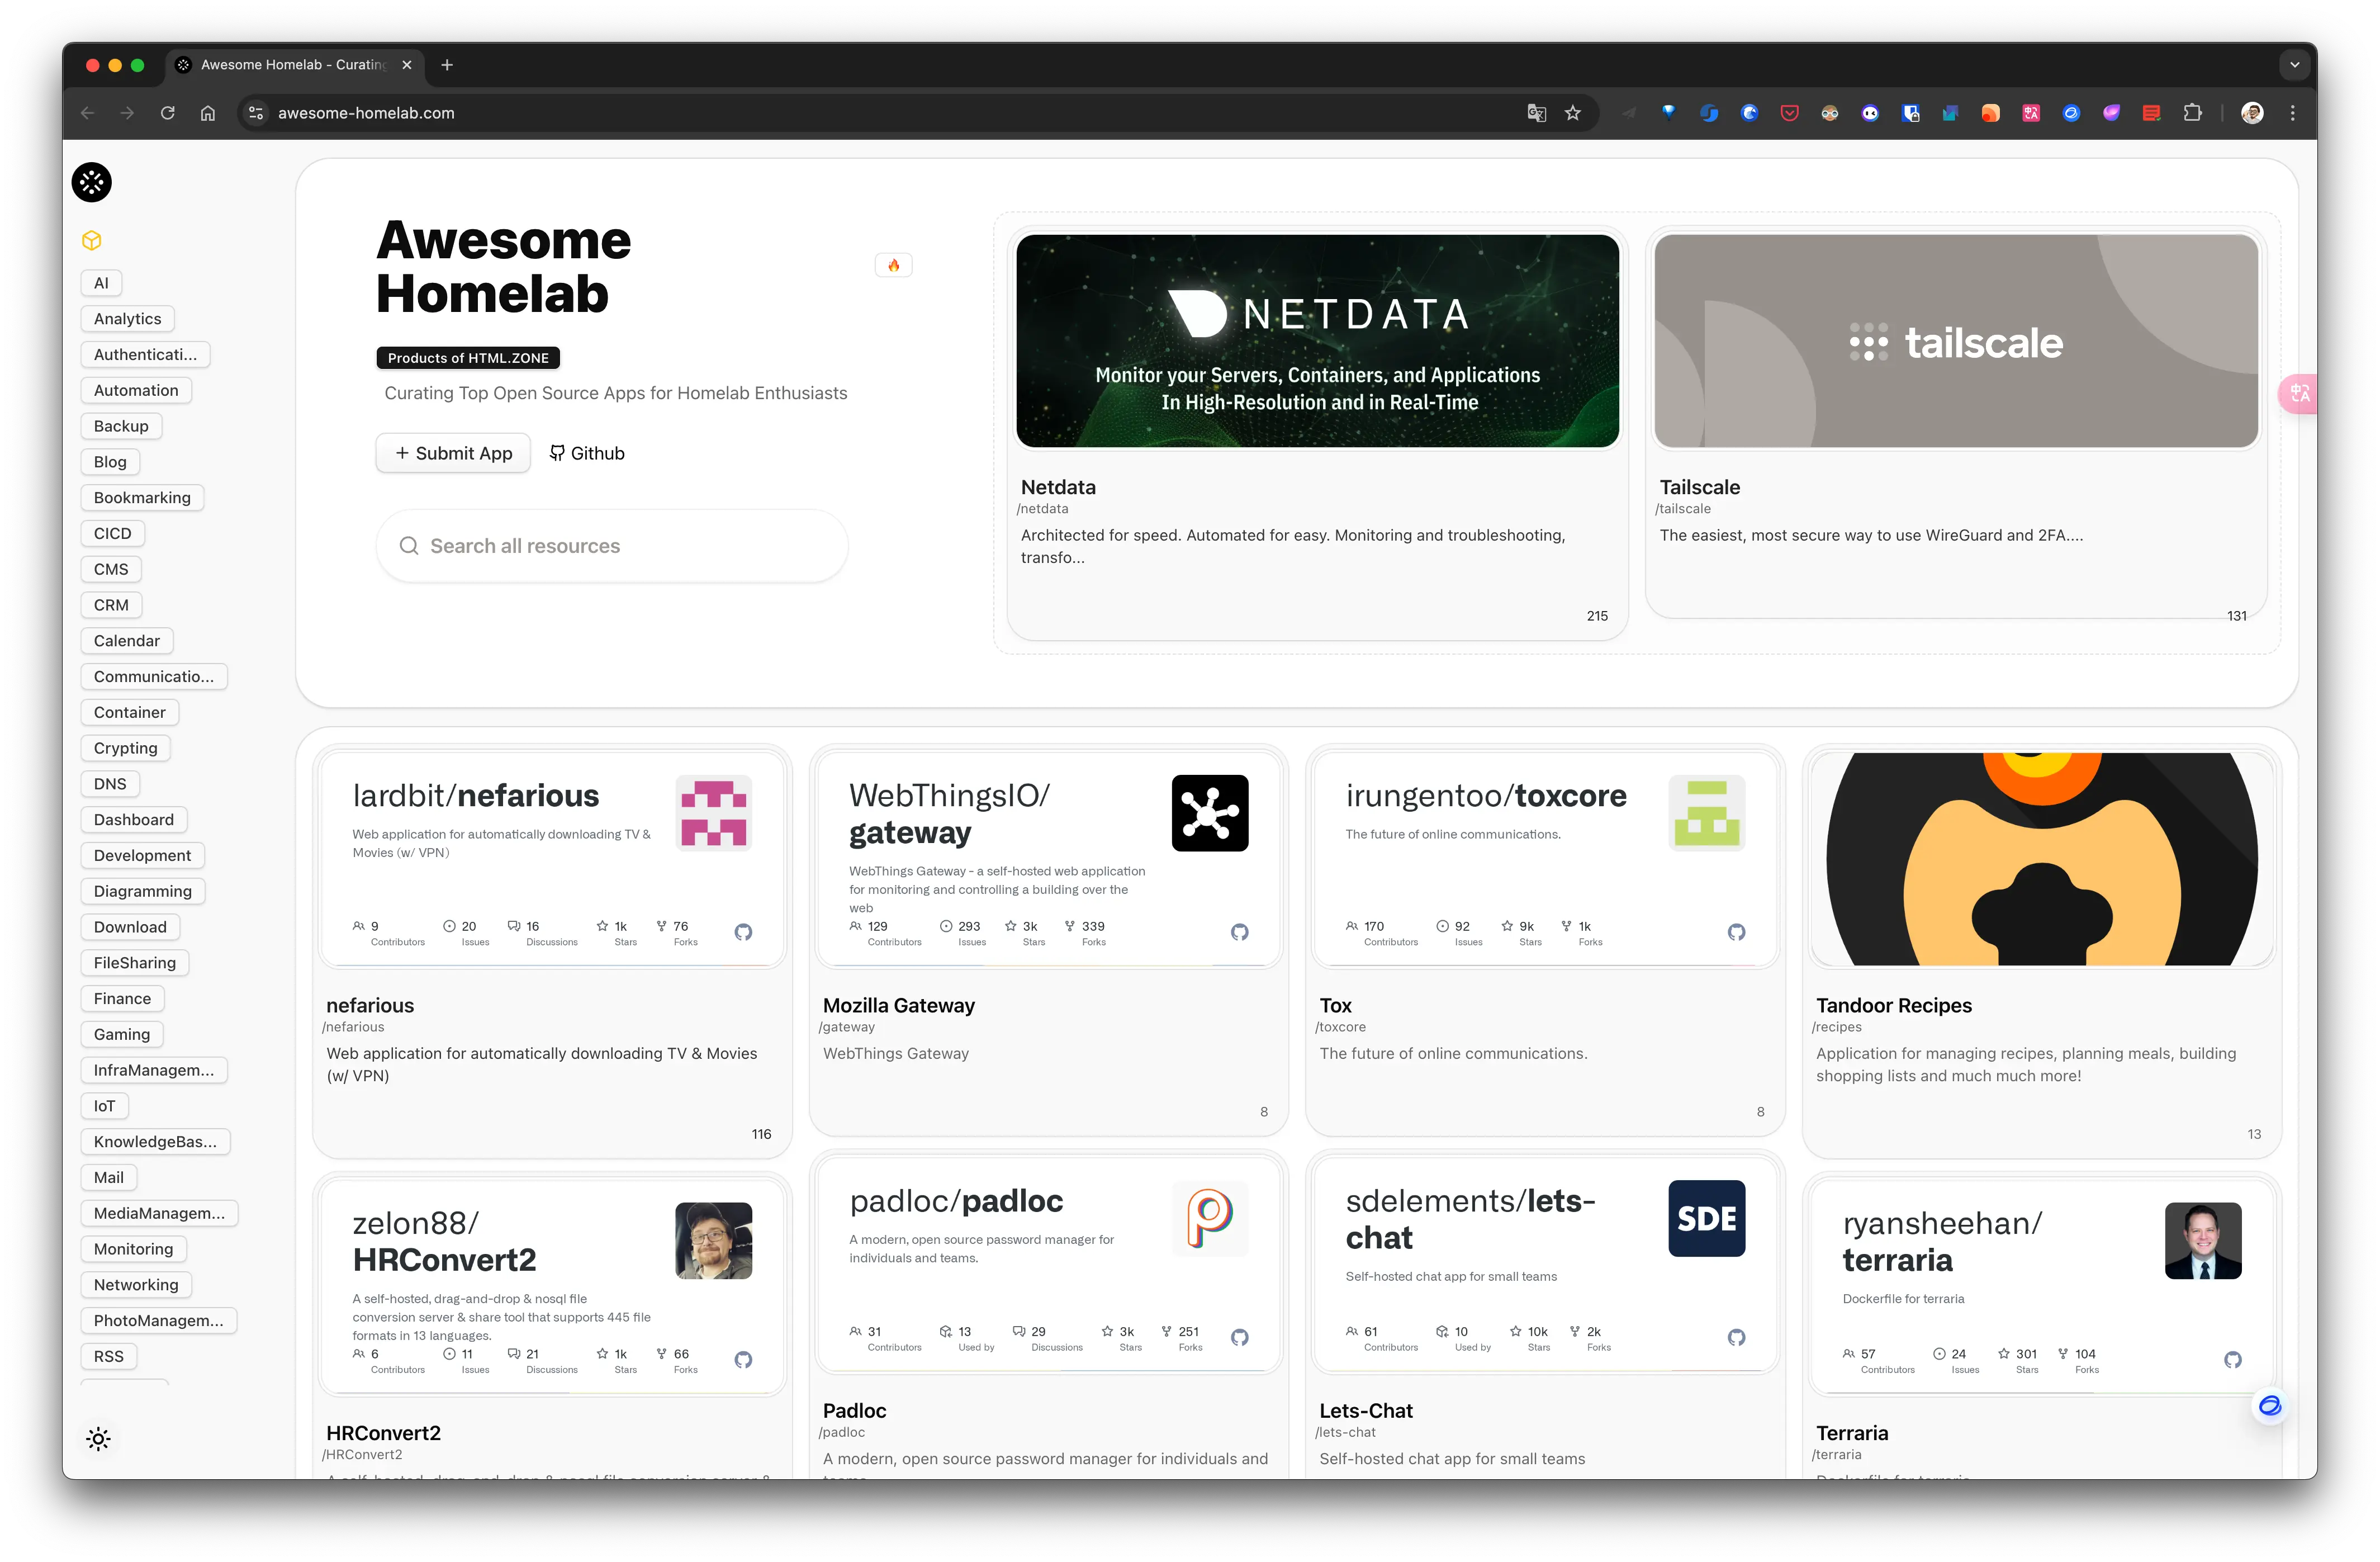The width and height of the screenshot is (2380, 1562).
Task: Reload the page
Action: click(168, 113)
